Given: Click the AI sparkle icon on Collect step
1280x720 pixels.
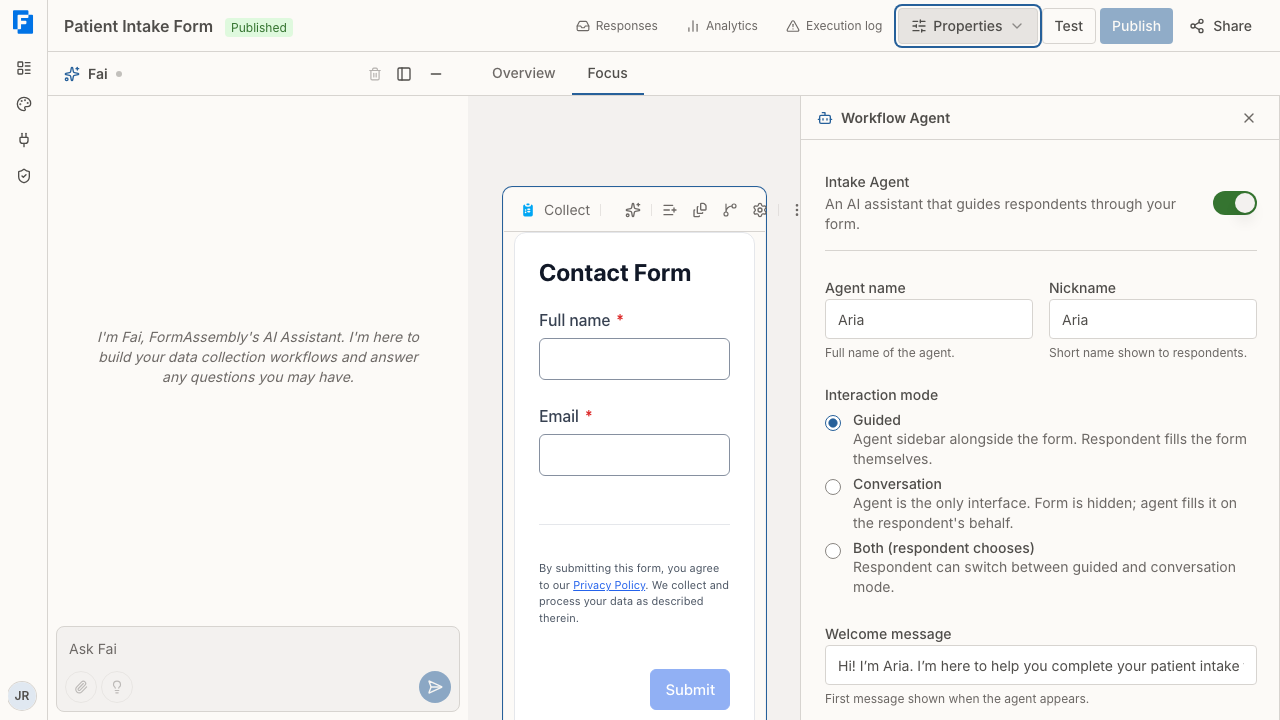Looking at the screenshot, I should [x=633, y=210].
